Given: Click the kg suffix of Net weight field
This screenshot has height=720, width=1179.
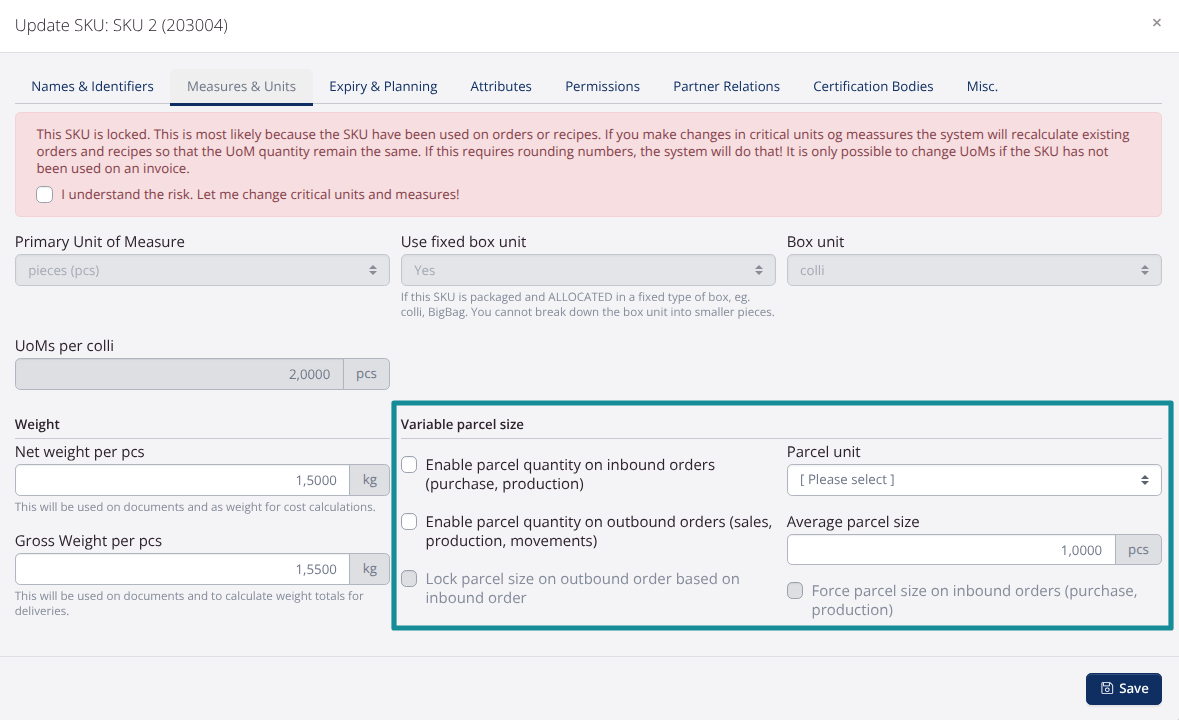Looking at the screenshot, I should [x=369, y=480].
